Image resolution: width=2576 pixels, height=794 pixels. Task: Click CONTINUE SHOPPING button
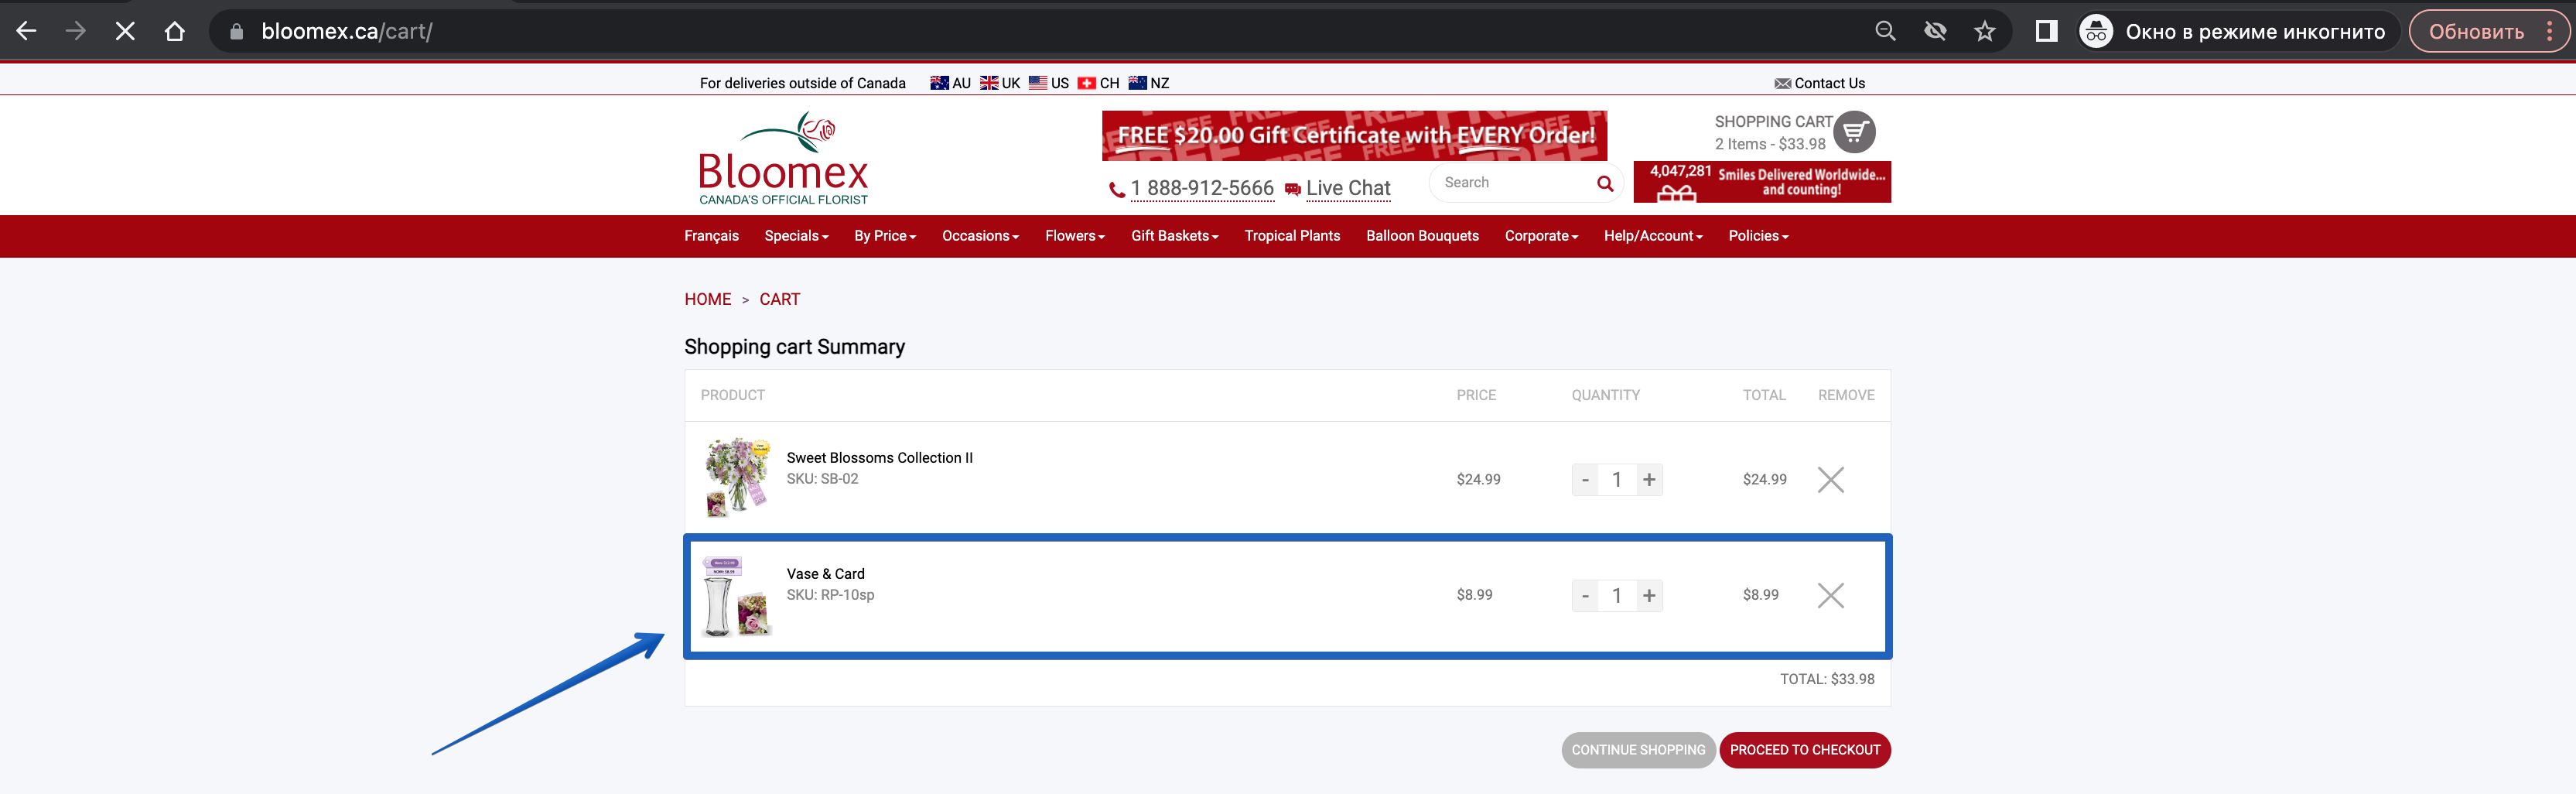point(1638,750)
